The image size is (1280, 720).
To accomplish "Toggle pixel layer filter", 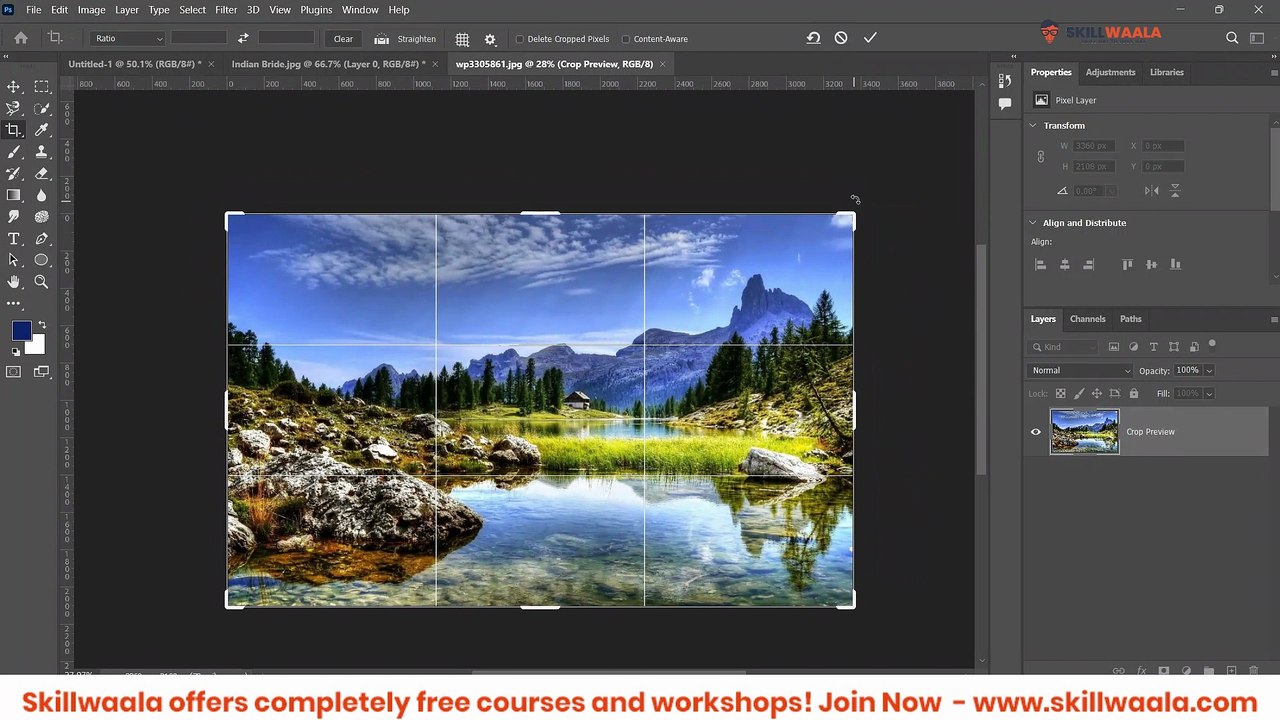I will pyautogui.click(x=1114, y=347).
